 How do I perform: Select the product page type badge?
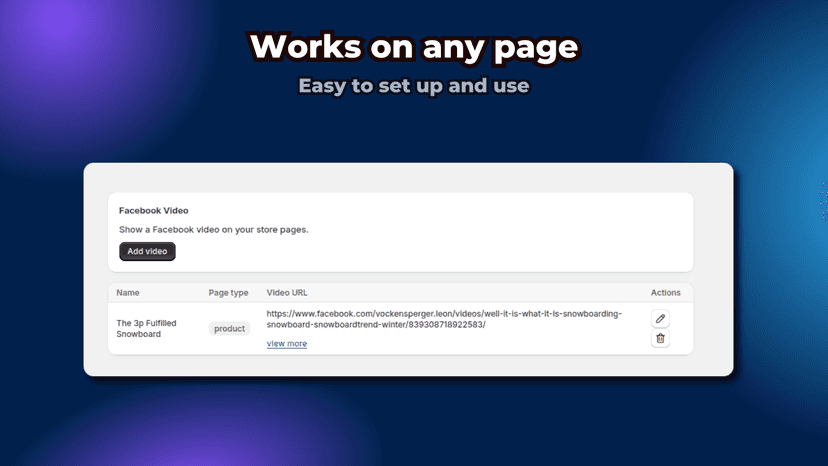point(229,329)
